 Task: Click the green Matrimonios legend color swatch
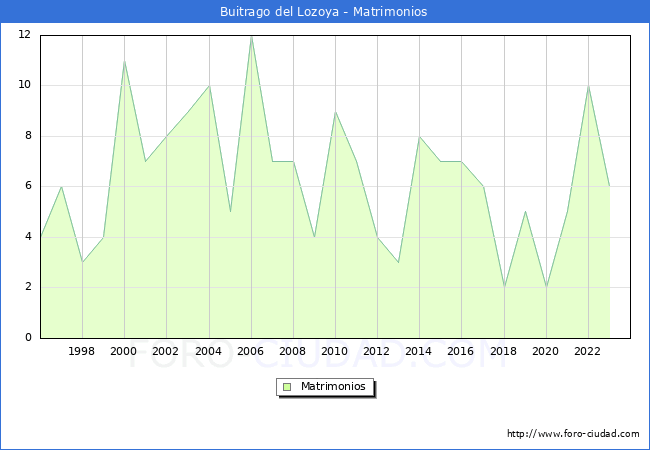pyautogui.click(x=287, y=387)
